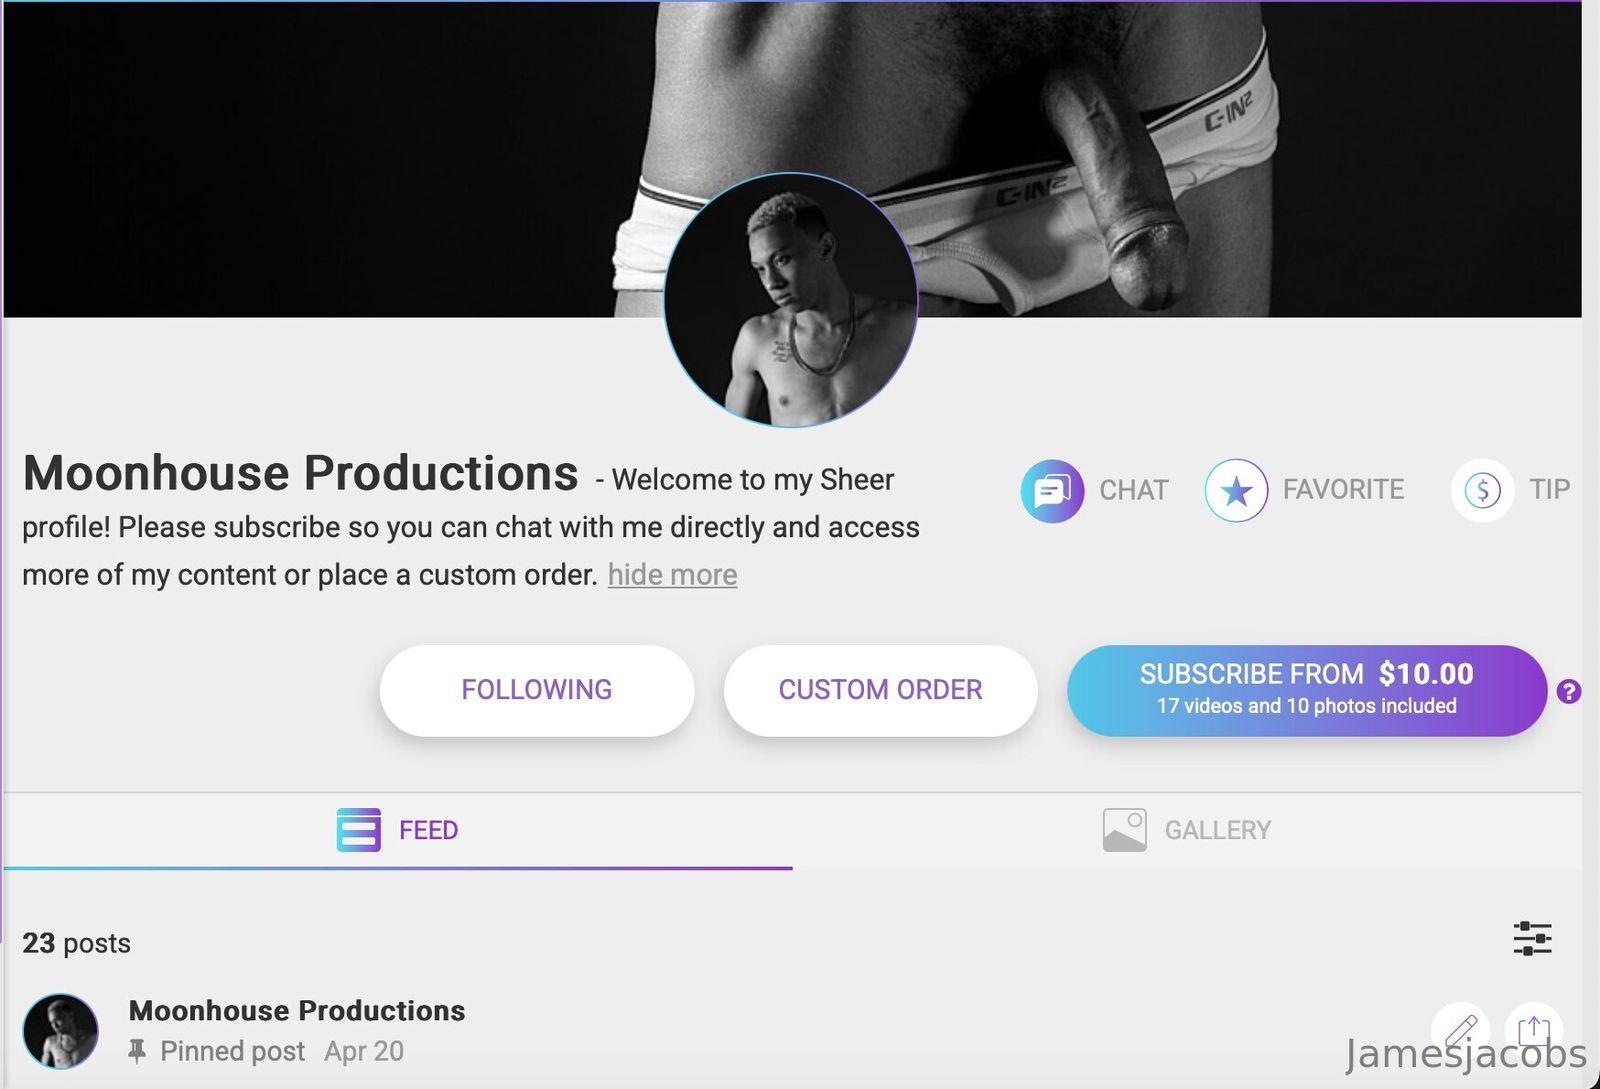Click Subscribe from $10.00 button
The width and height of the screenshot is (1600, 1089).
1307,690
